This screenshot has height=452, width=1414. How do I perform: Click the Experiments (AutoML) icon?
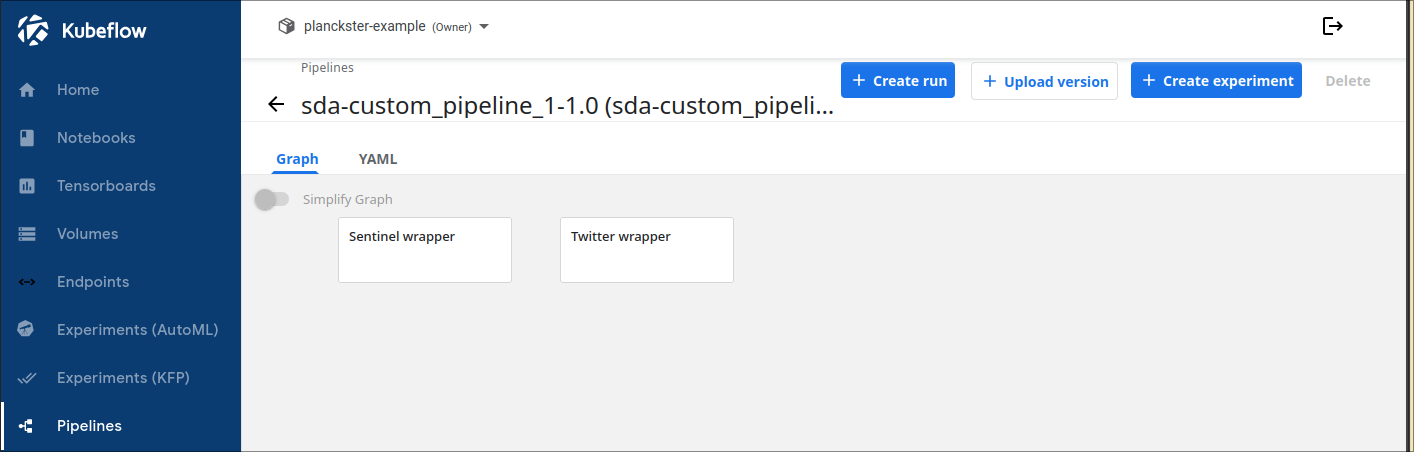pos(27,330)
